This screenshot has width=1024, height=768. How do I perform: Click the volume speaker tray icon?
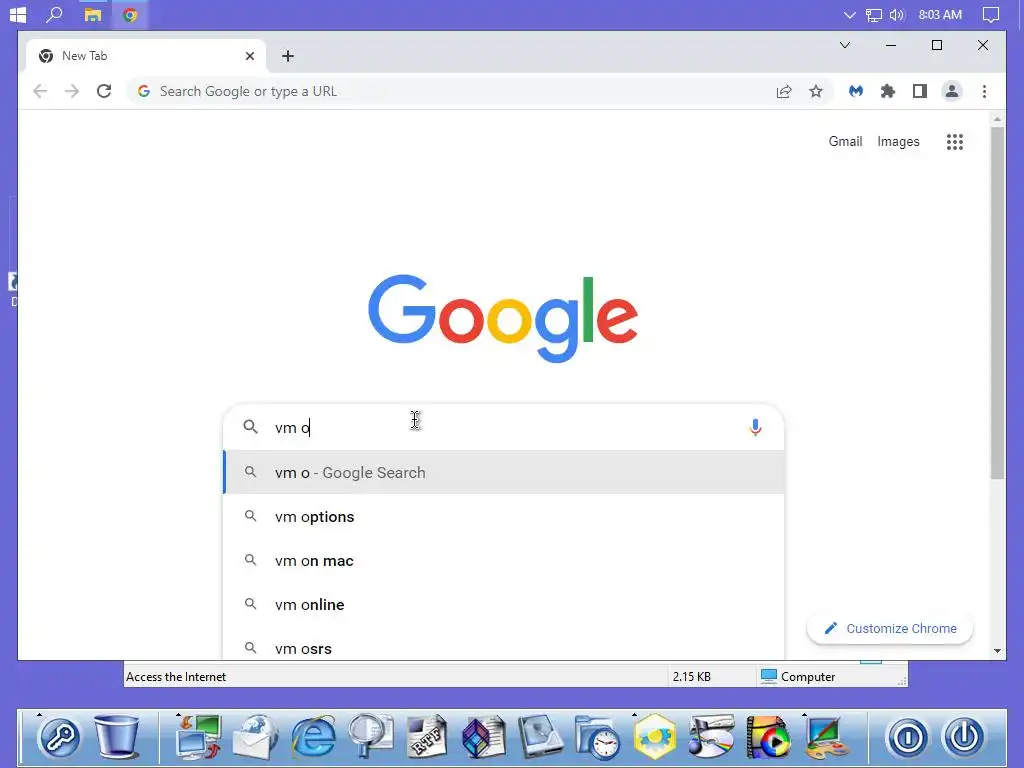click(x=897, y=14)
